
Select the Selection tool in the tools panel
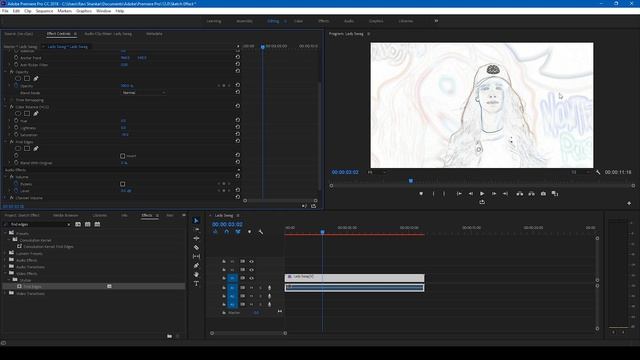point(196,220)
